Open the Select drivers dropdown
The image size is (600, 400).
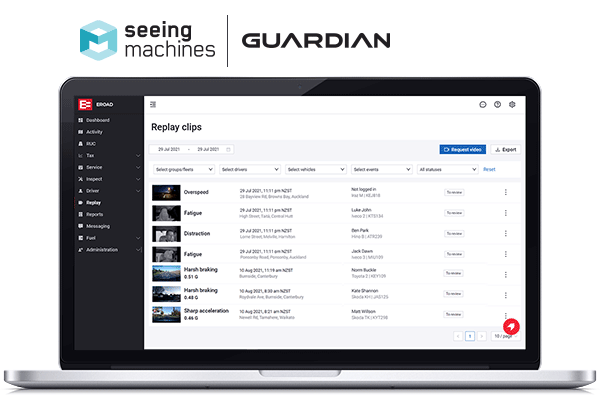click(x=249, y=169)
